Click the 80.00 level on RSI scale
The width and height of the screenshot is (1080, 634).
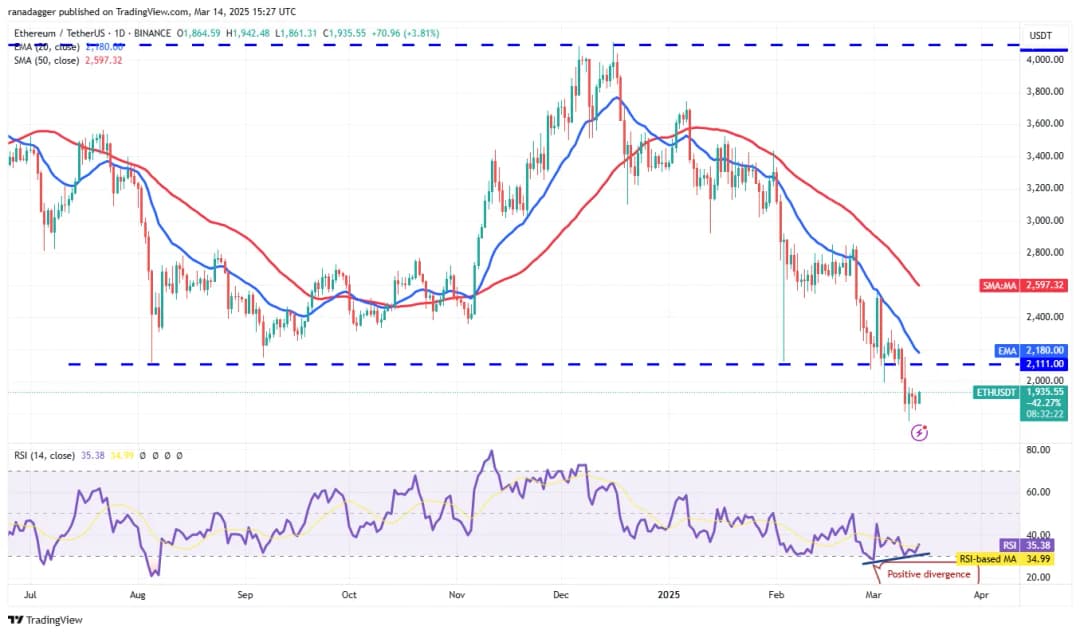[1040, 450]
